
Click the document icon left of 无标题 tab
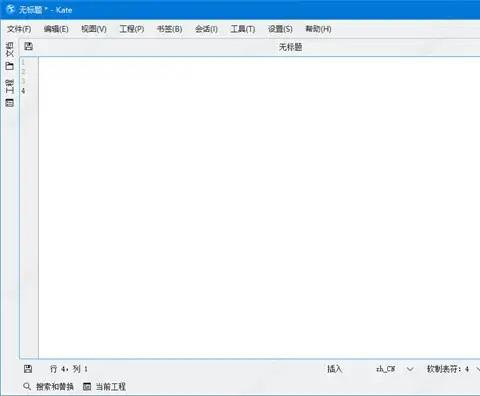click(x=28, y=46)
